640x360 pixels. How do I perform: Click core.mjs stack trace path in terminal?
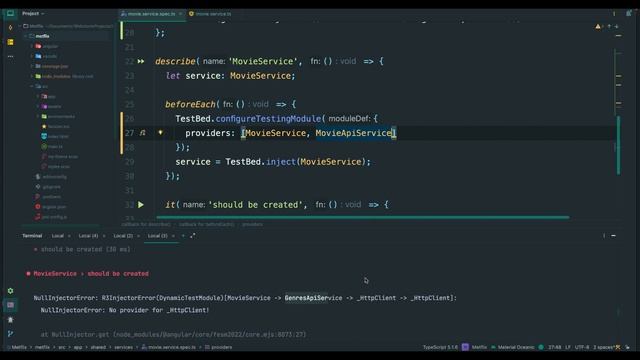[x=209, y=334]
